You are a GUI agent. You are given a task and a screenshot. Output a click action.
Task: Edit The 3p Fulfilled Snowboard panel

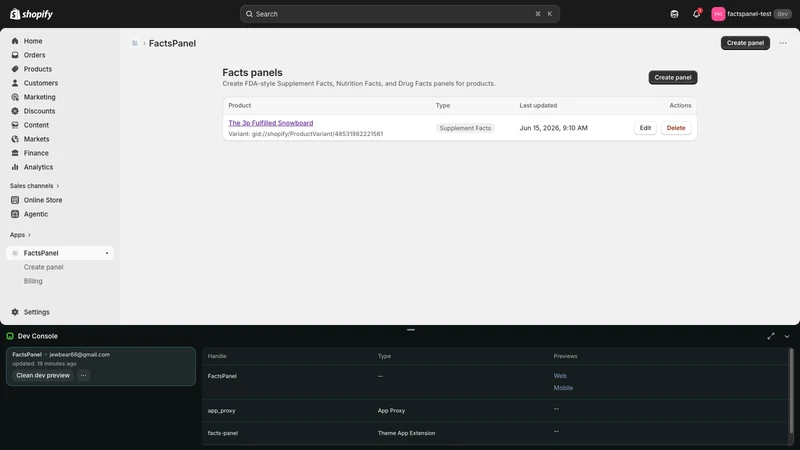645,128
